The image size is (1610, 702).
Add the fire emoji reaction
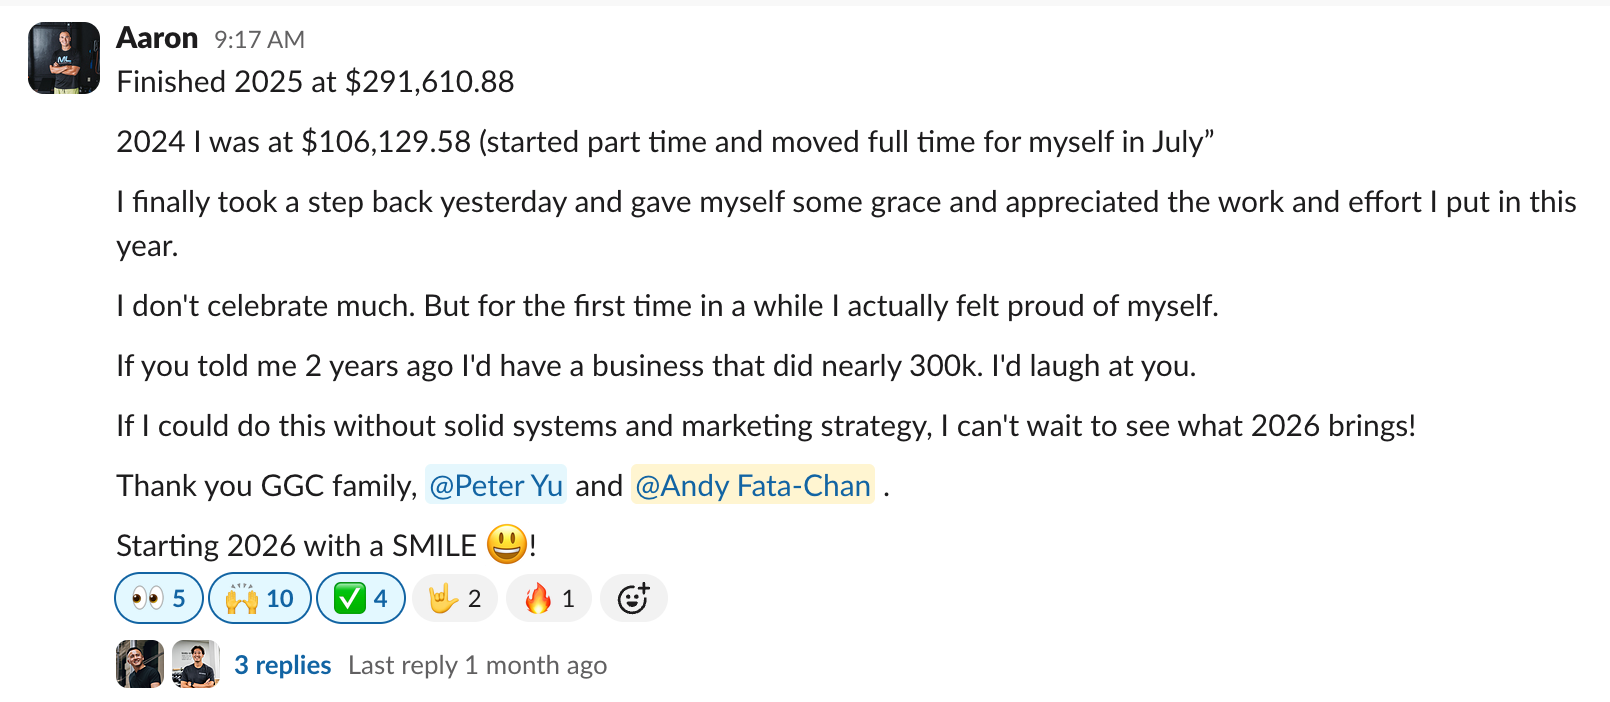coord(549,598)
